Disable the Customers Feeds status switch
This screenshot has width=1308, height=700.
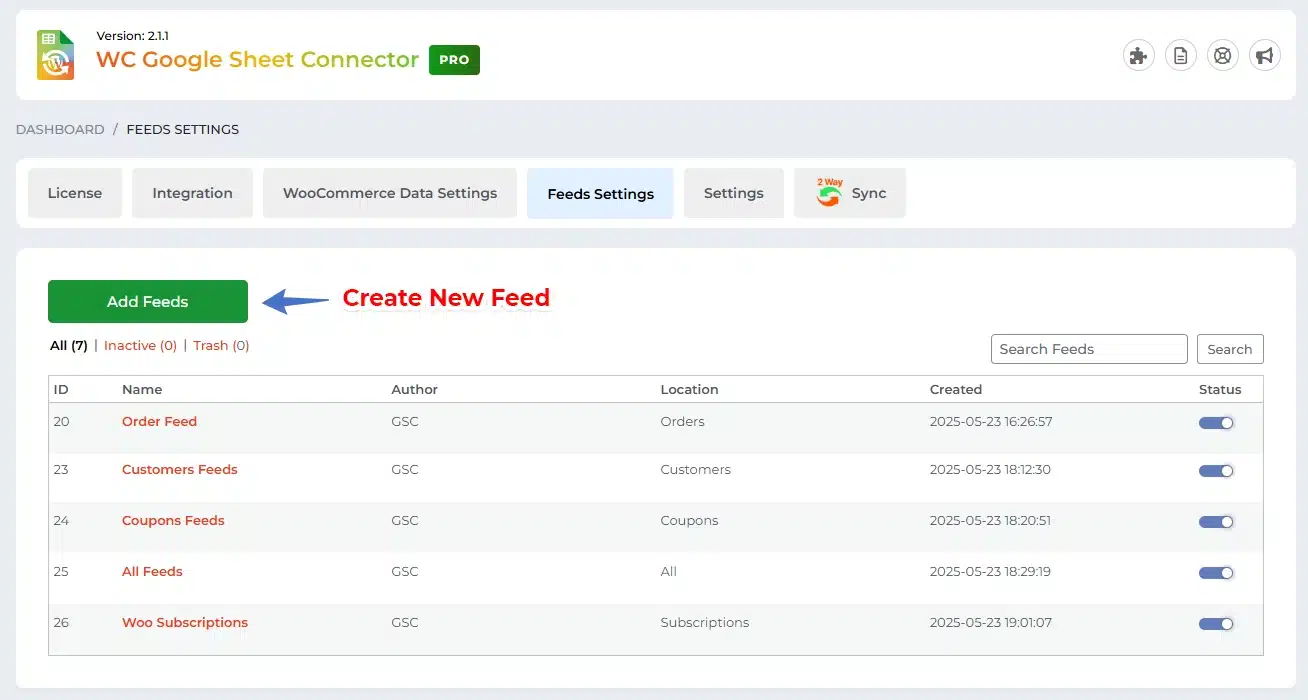[x=1216, y=470]
